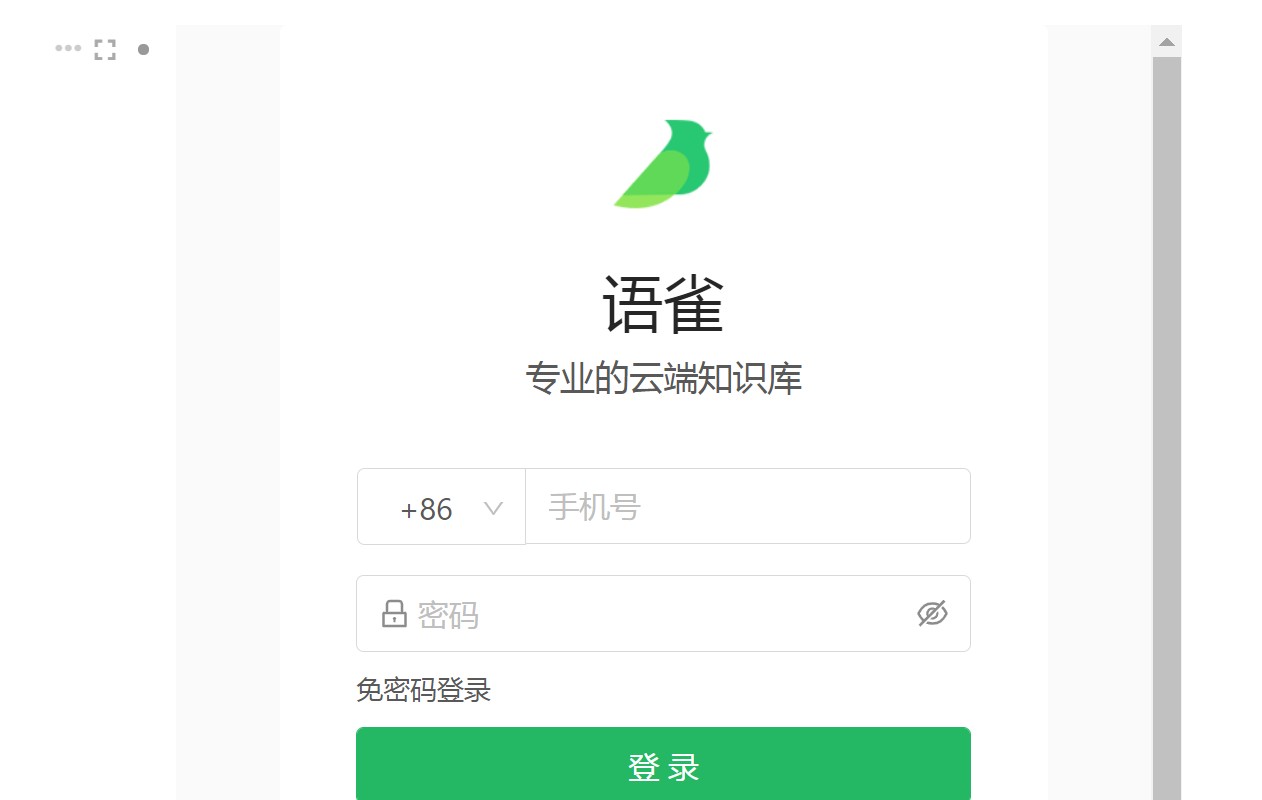
Task: Click the green Yuque bird logo
Action: [x=663, y=164]
